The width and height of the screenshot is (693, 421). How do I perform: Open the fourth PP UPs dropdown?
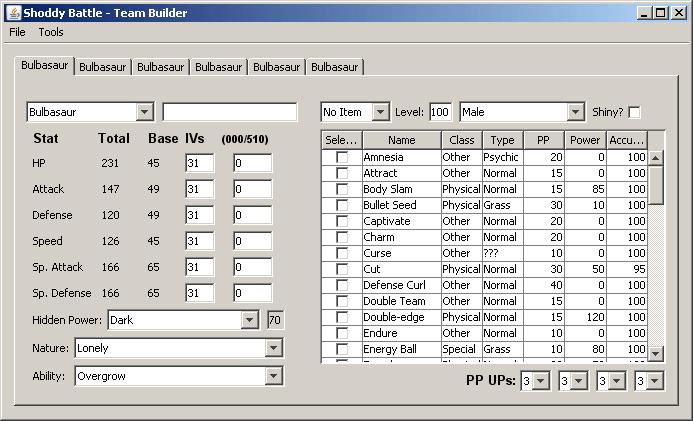click(x=649, y=381)
